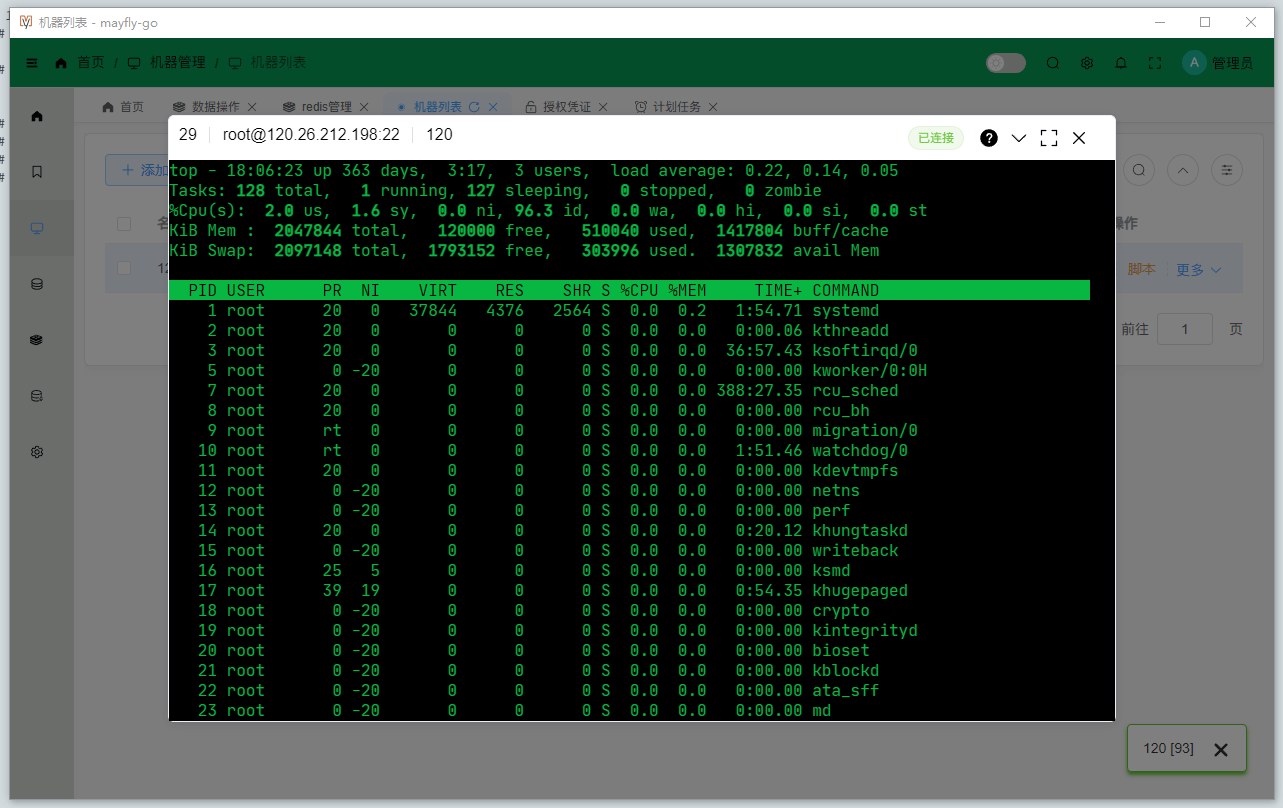This screenshot has width=1283, height=808.
Task: Enter fullscreen via header fullscreen icon
Action: coord(1155,63)
